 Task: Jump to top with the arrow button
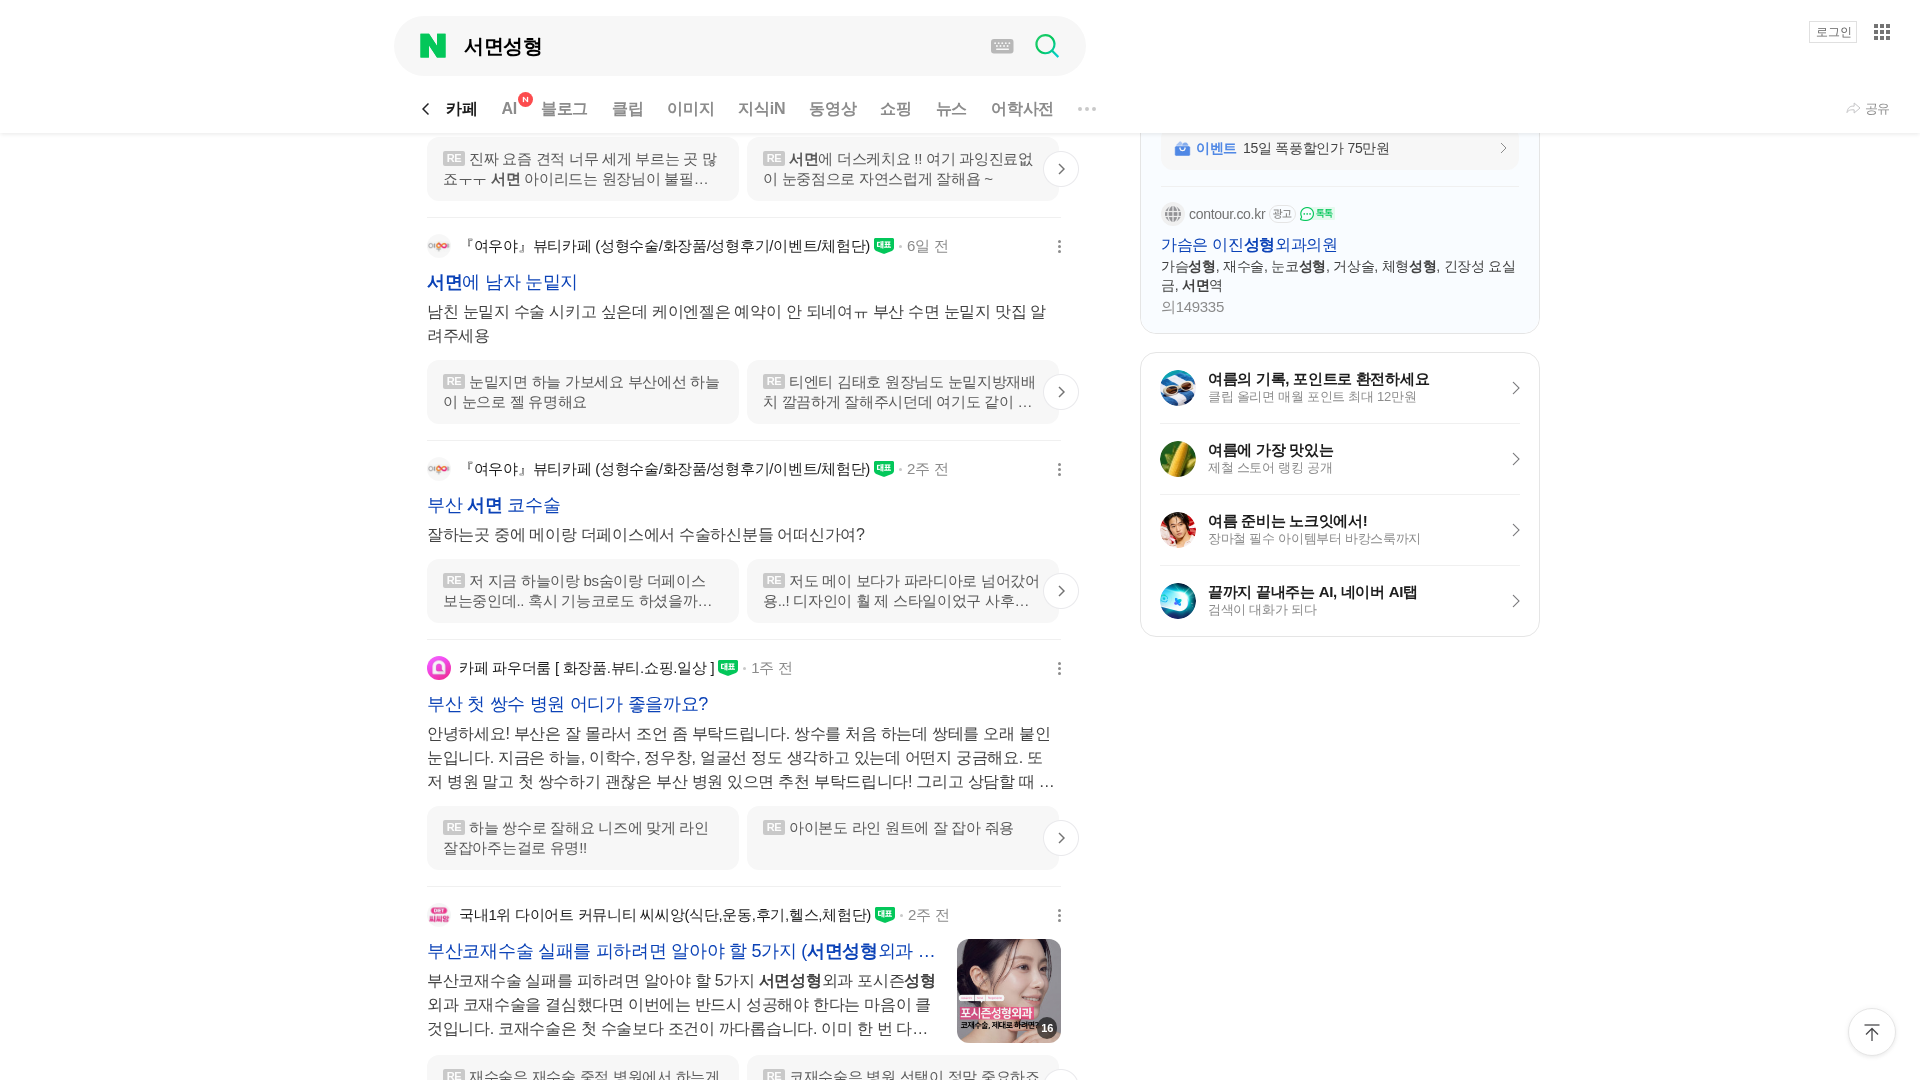click(1872, 1032)
